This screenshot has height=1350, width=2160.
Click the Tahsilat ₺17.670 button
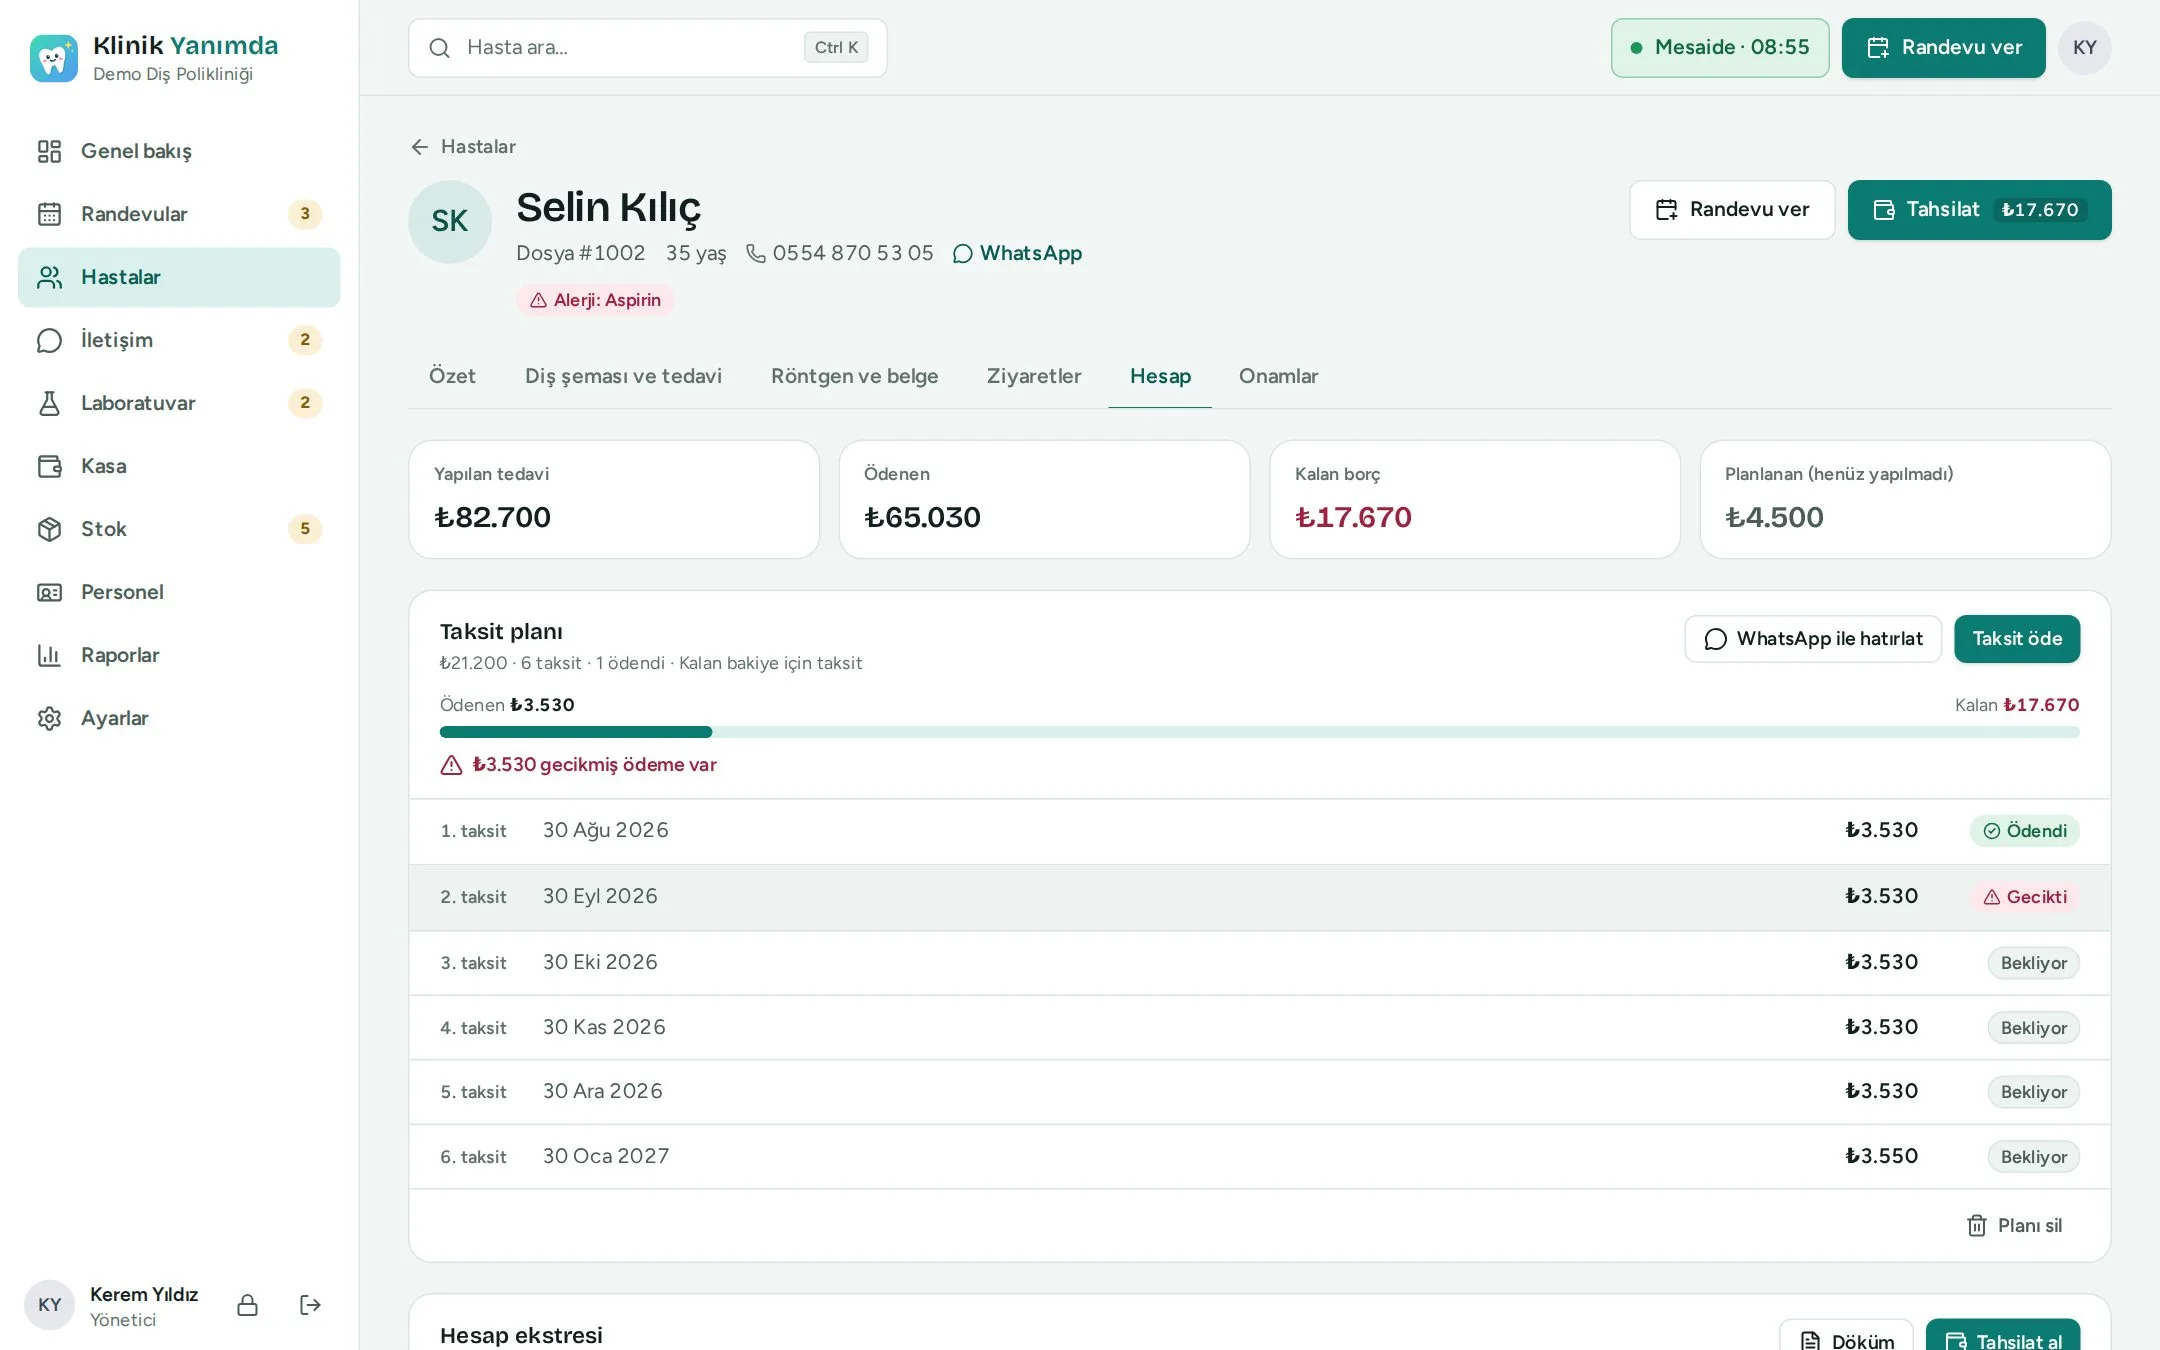tap(1979, 210)
